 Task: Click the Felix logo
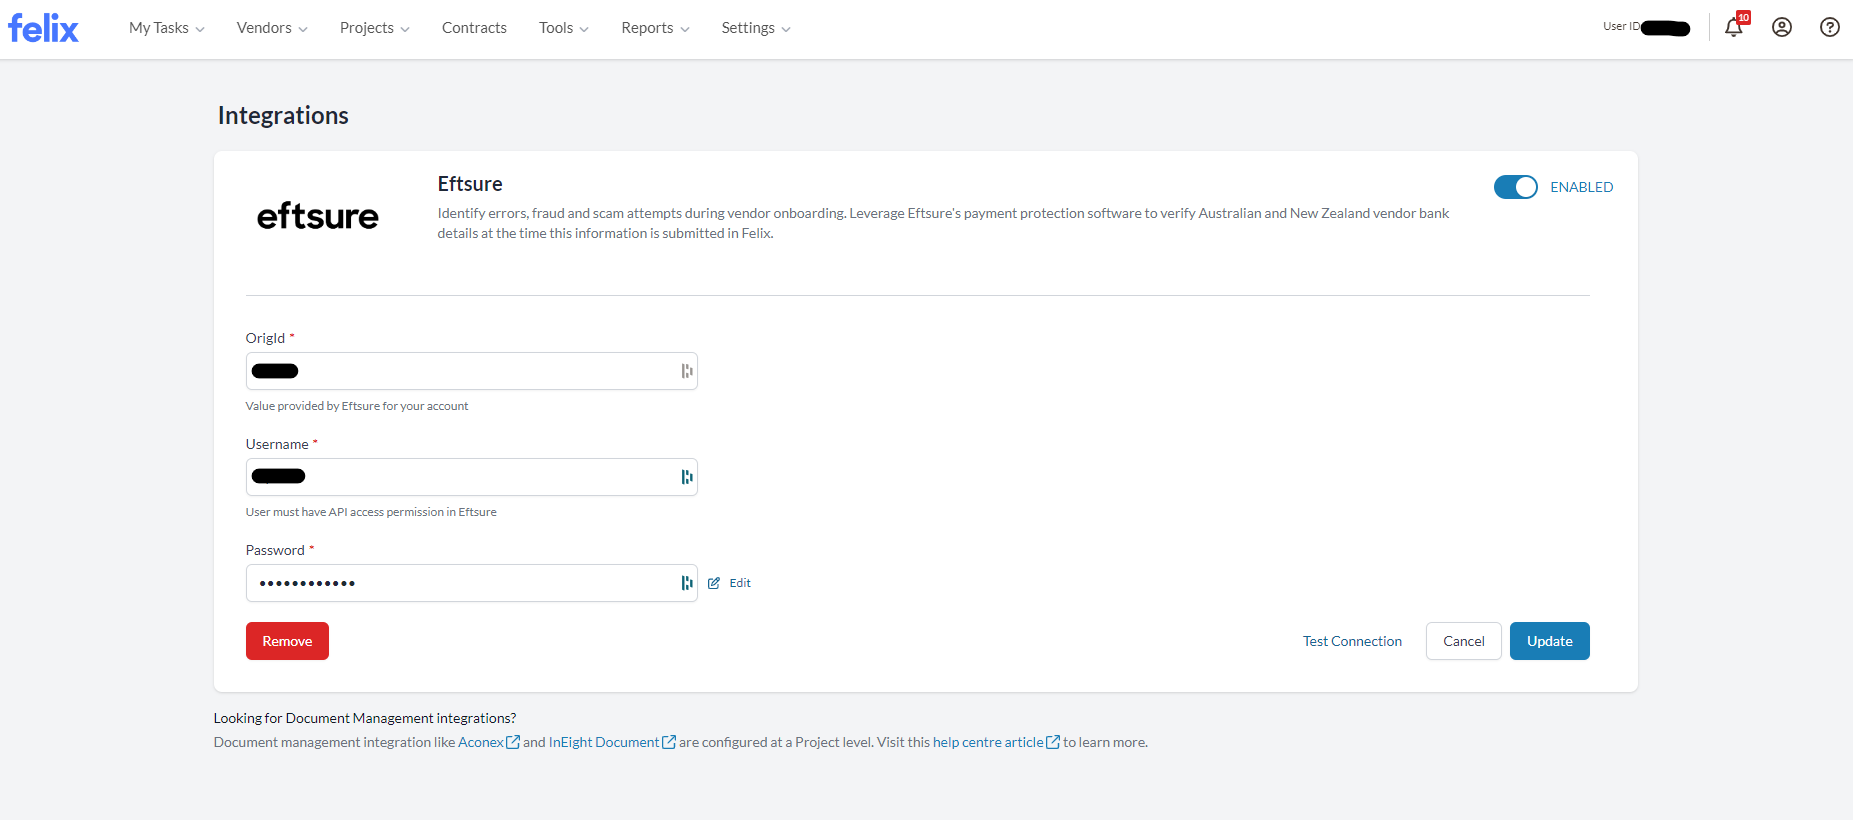43,28
